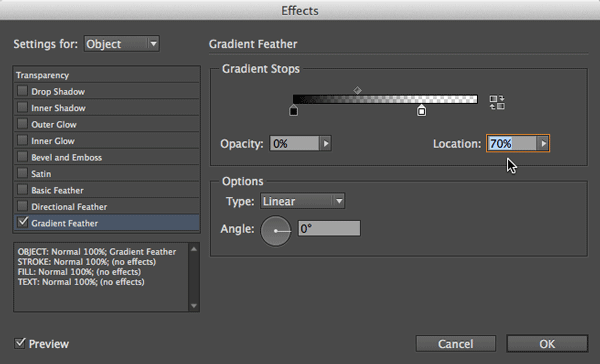
Task: Uncheck the Gradient Feather checkbox
Action: point(23,222)
